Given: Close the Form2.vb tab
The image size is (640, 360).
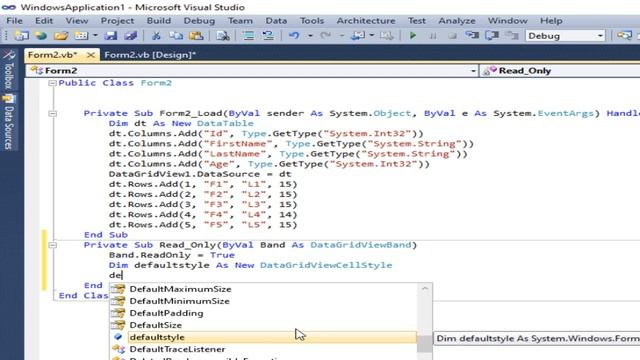Looking at the screenshot, I should coord(91,55).
